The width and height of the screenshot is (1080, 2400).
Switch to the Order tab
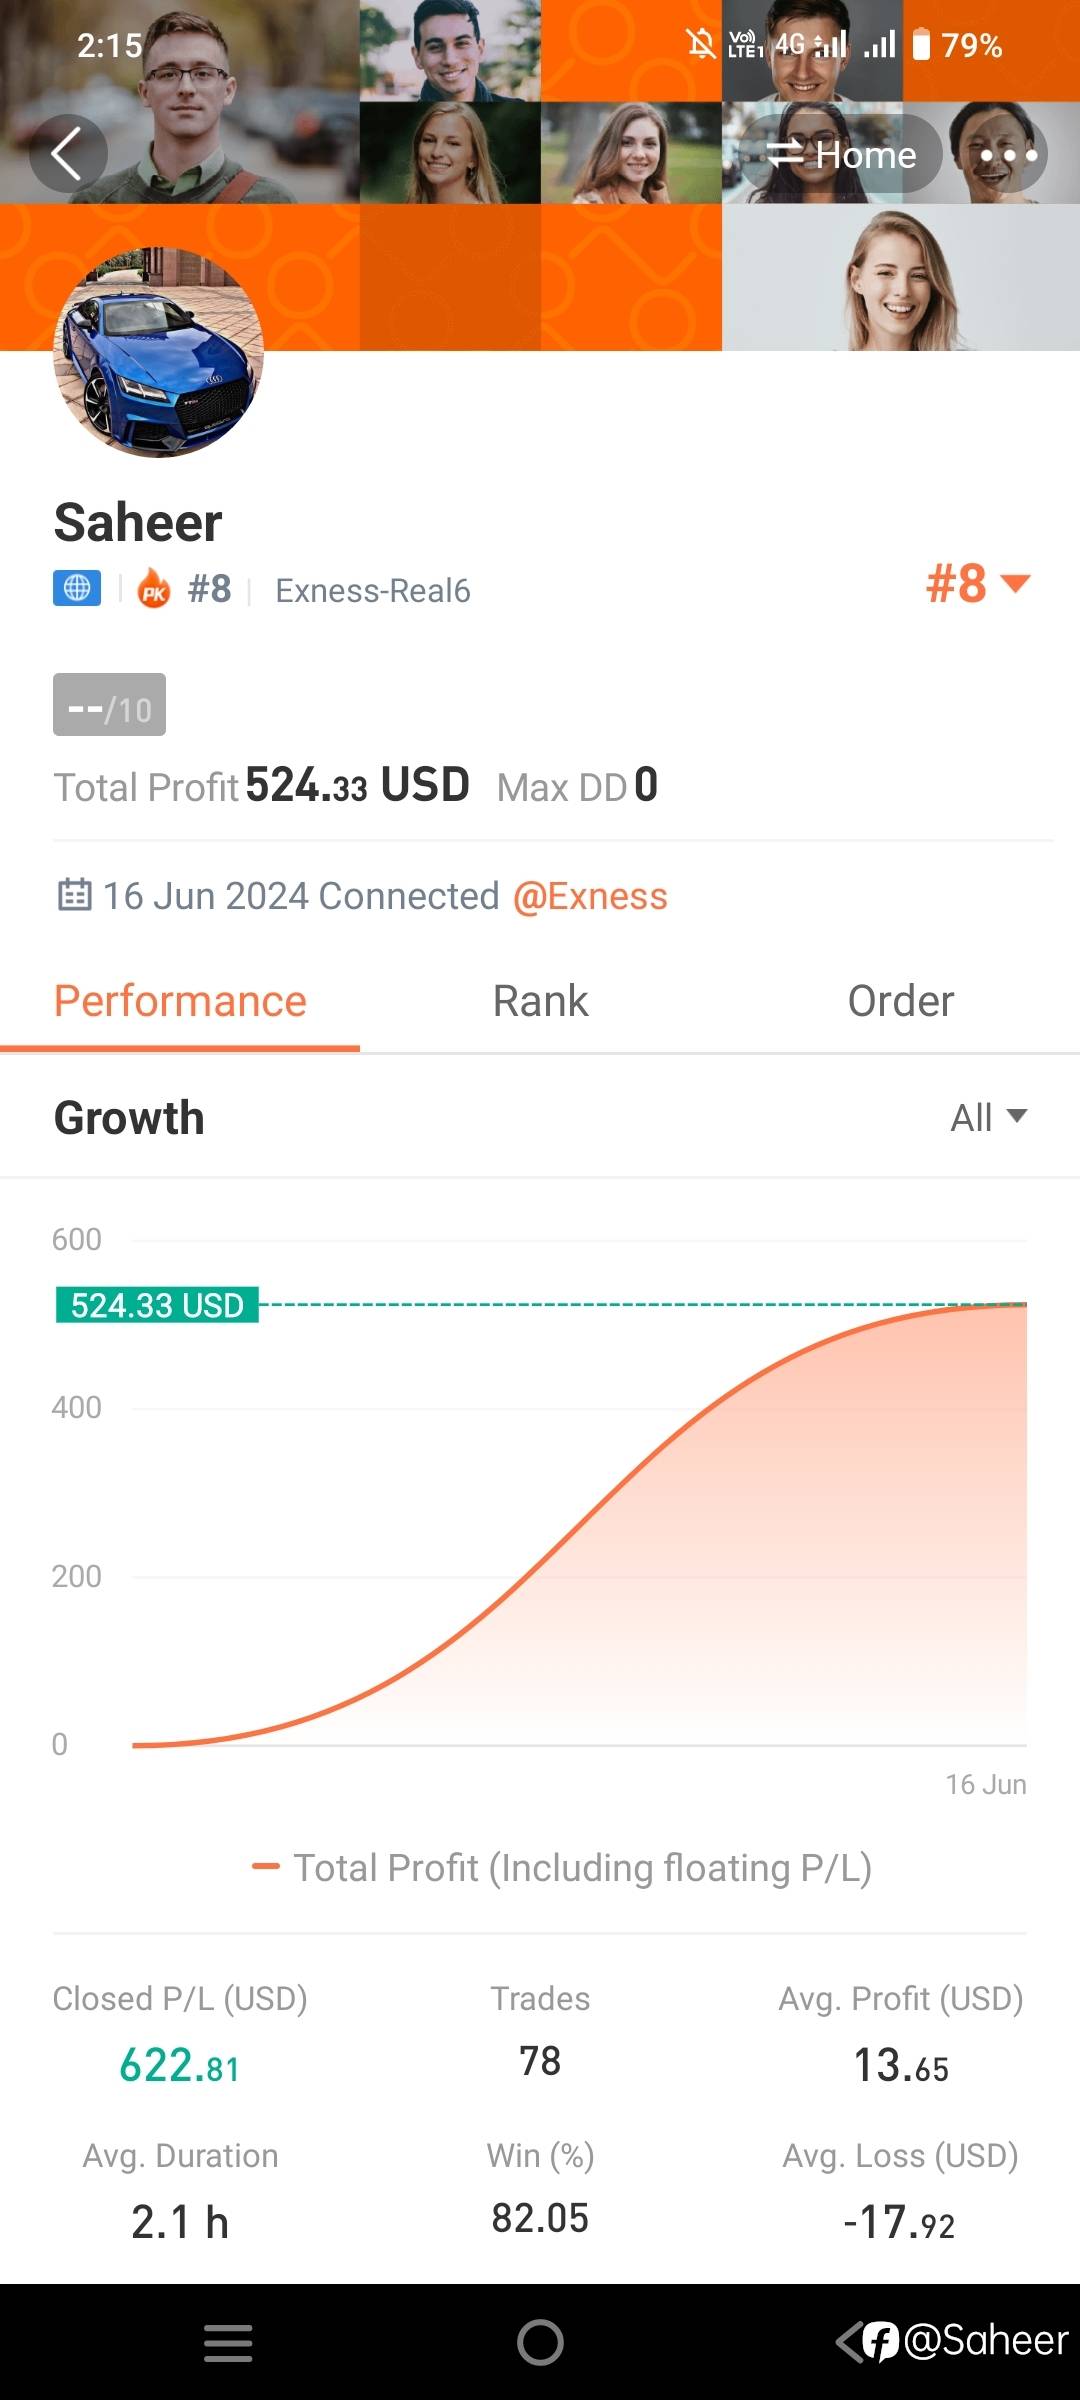[x=900, y=1002]
